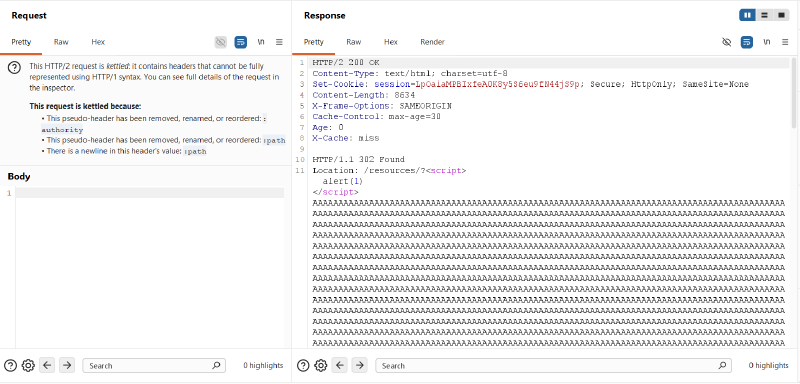The height and width of the screenshot is (384, 800).
Task: Toggle hidden characters icon in Request pane
Action: (x=220, y=42)
